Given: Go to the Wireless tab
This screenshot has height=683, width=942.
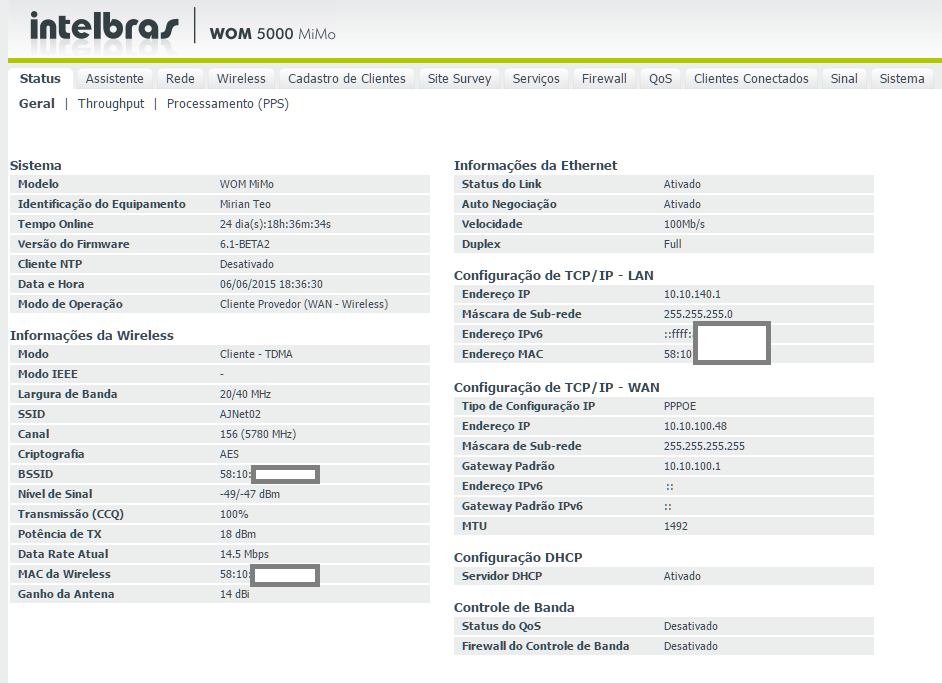Looking at the screenshot, I should 241,79.
